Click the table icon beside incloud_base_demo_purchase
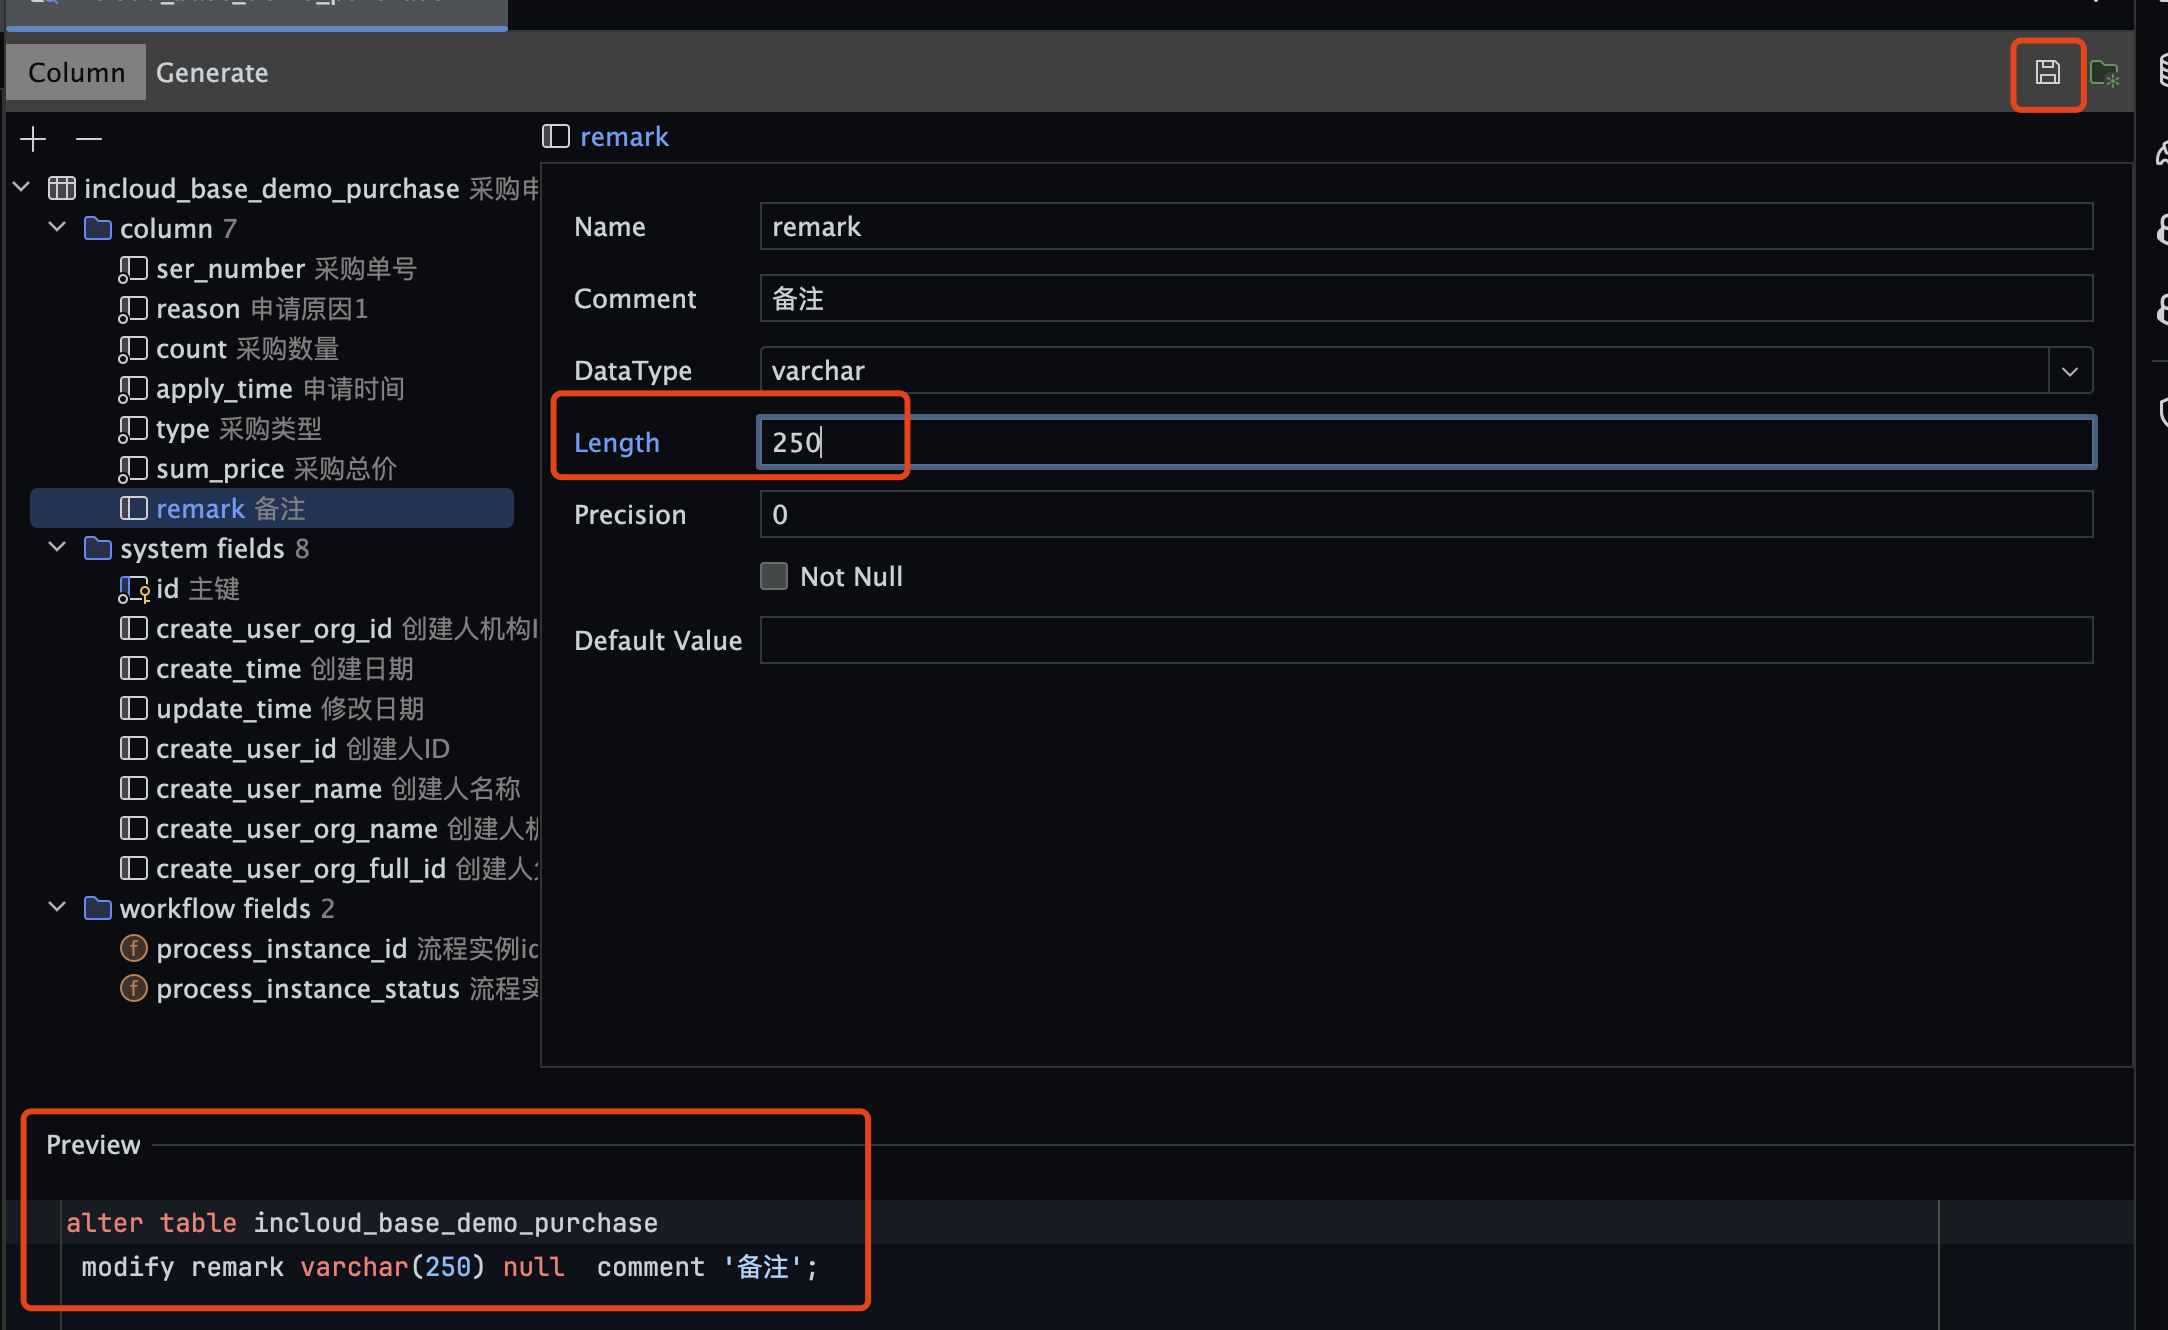 [x=62, y=188]
